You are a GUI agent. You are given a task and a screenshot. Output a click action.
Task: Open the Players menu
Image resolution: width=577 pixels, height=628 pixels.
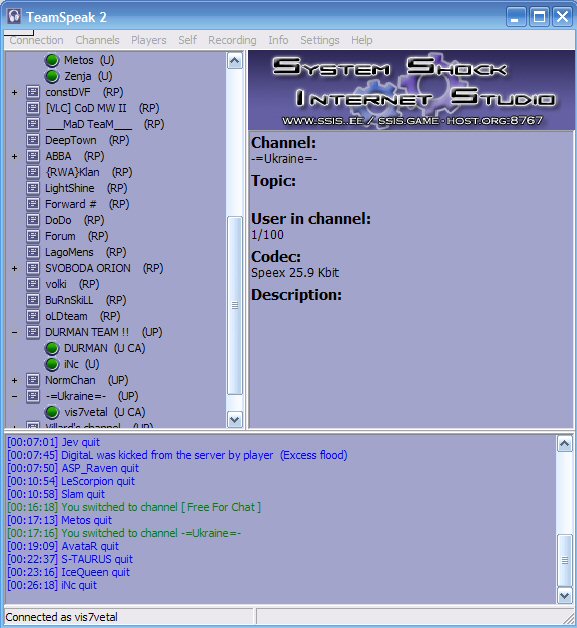click(149, 40)
